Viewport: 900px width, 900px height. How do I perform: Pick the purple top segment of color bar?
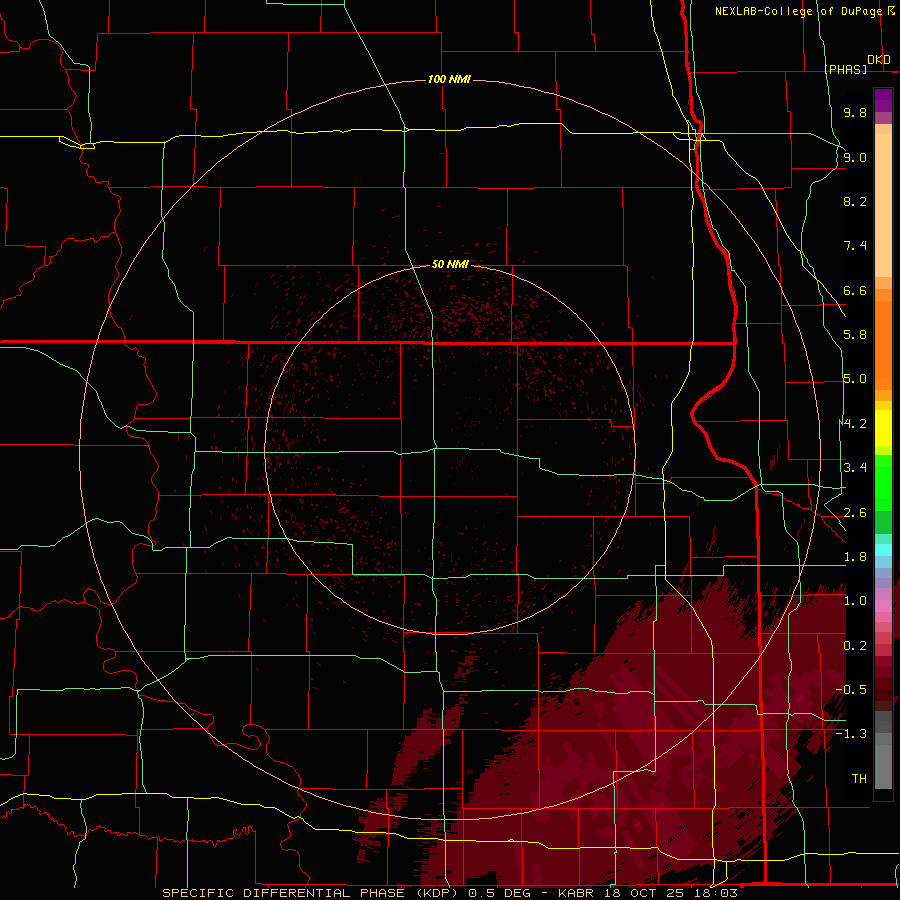[x=883, y=100]
